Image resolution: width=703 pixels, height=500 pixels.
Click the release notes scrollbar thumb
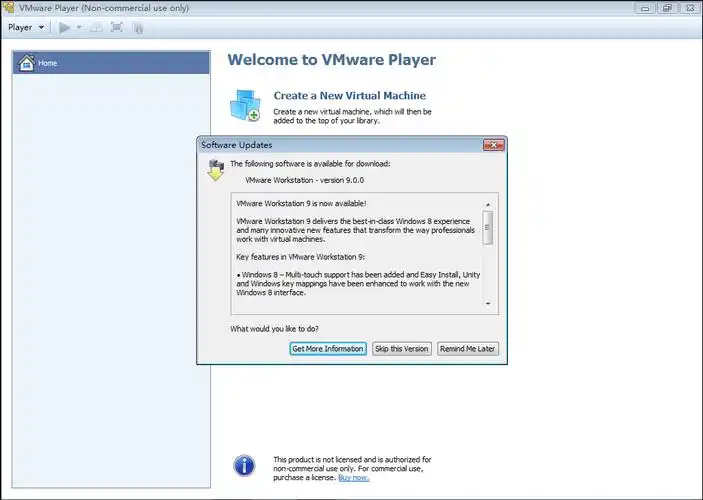pyautogui.click(x=488, y=227)
